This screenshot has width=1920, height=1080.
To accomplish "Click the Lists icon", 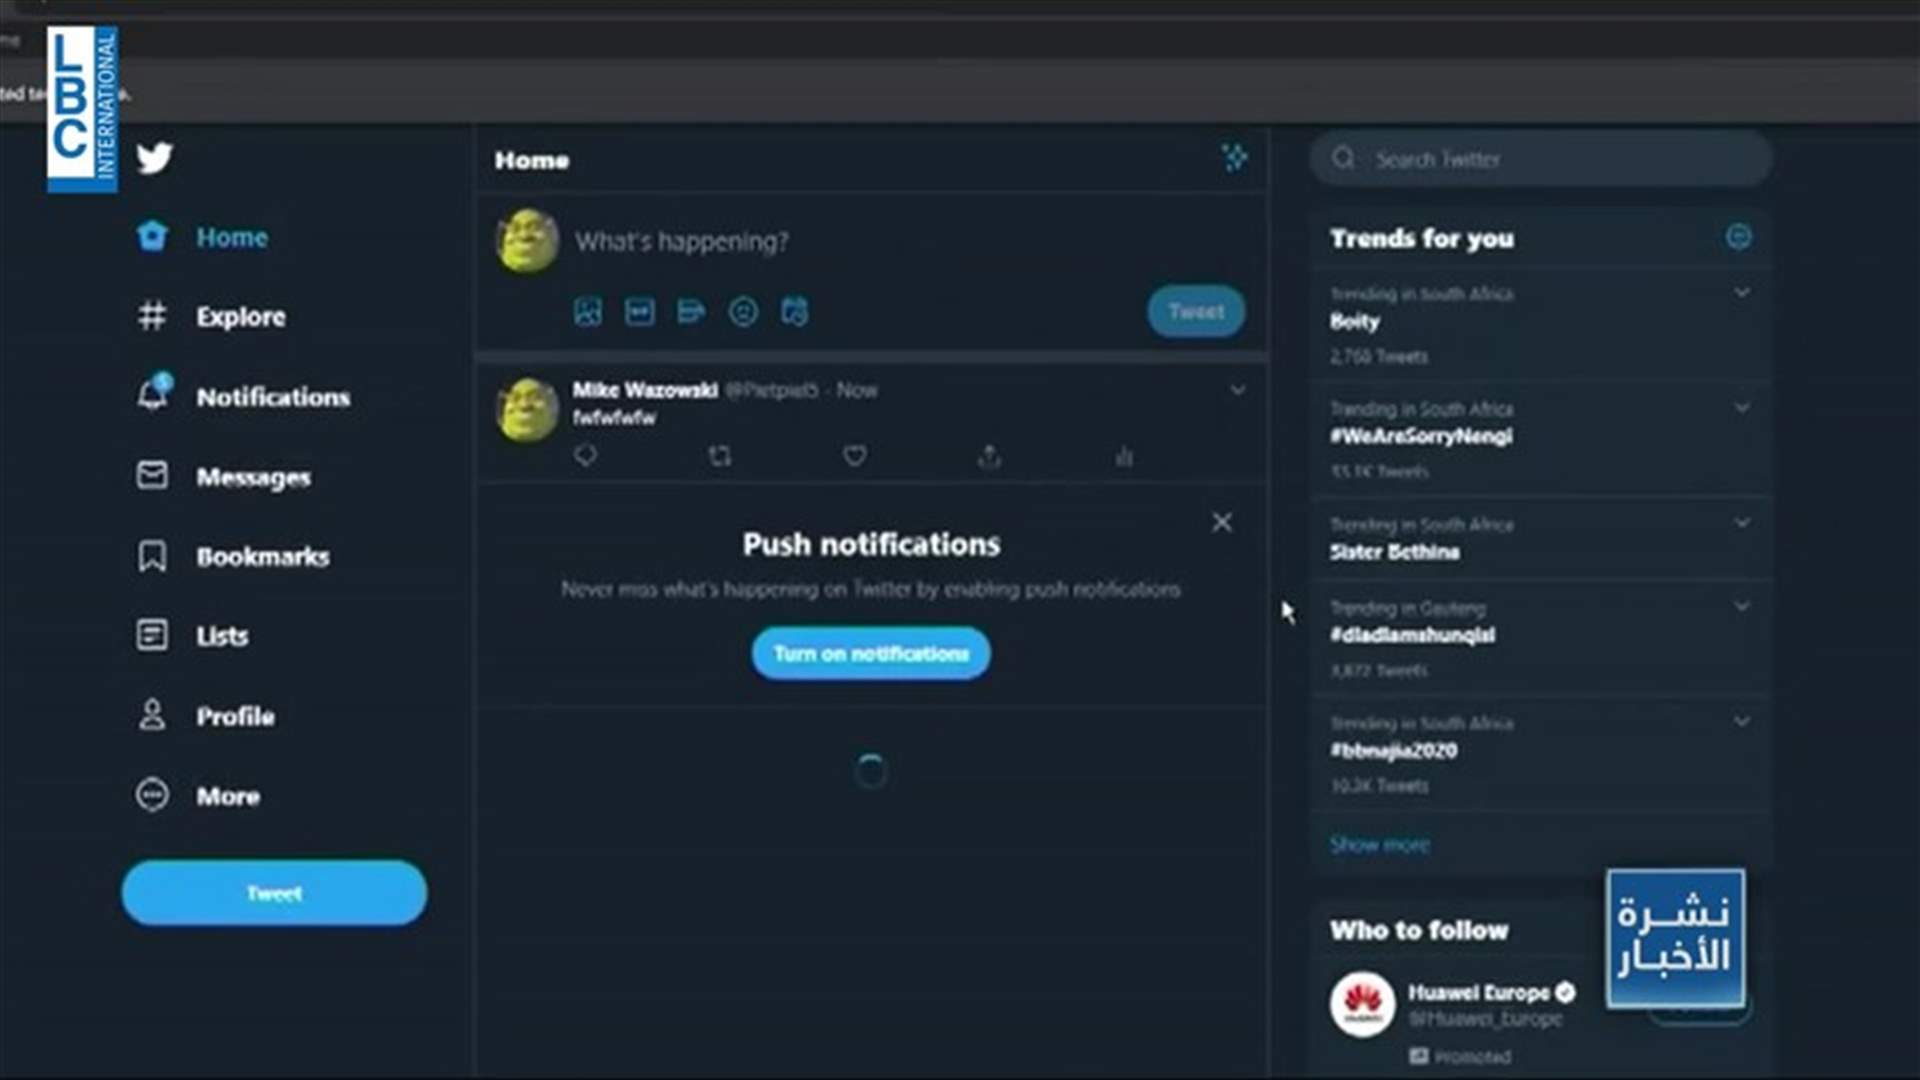I will coord(152,634).
